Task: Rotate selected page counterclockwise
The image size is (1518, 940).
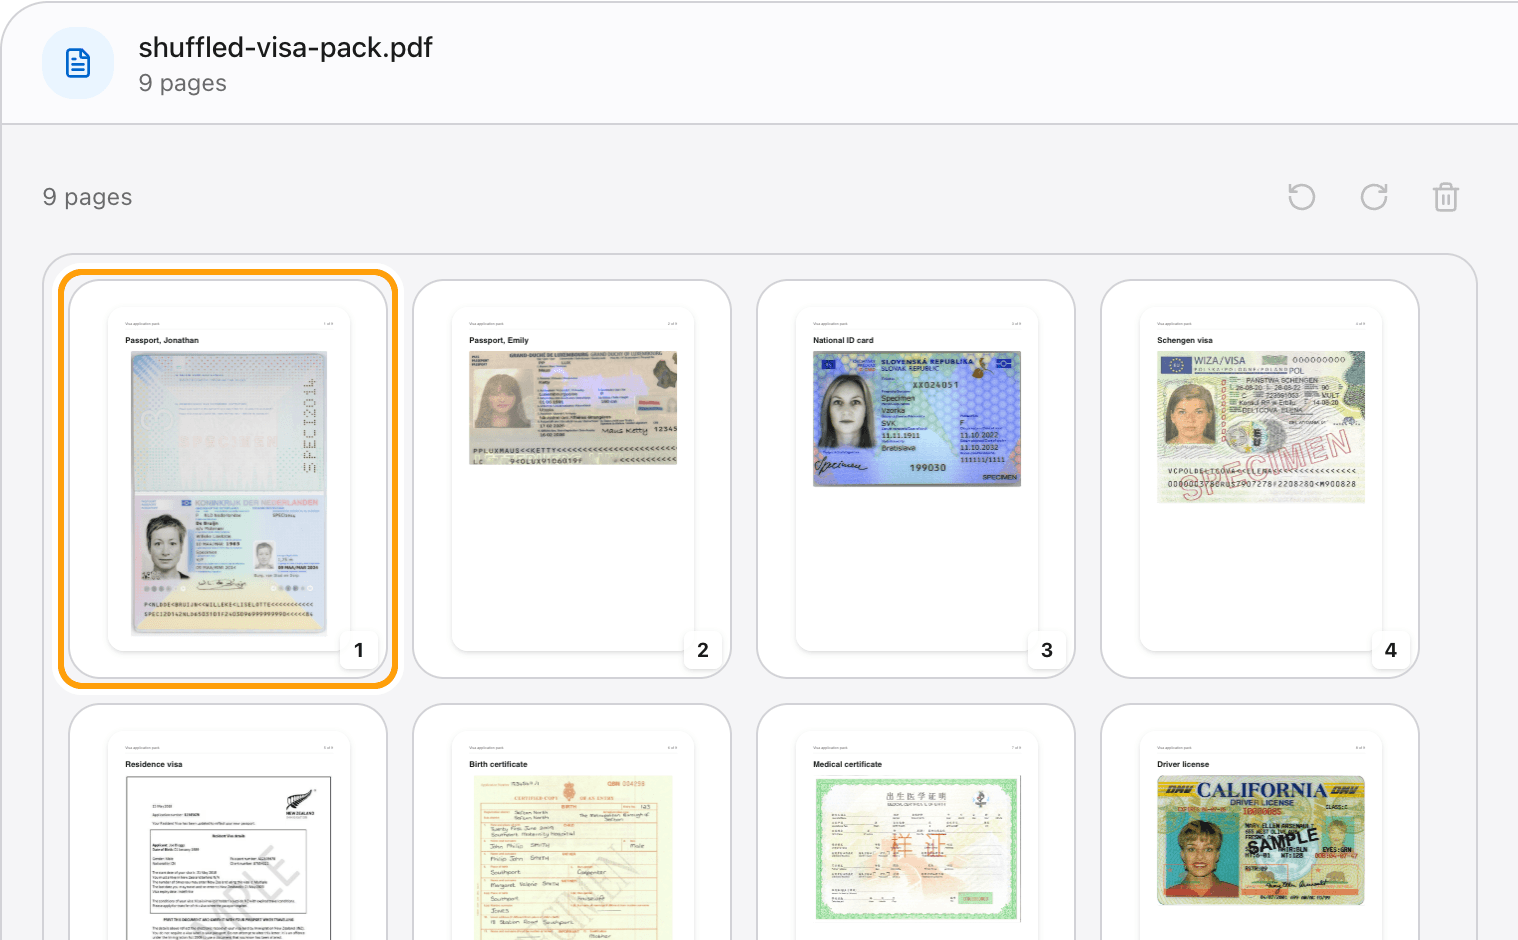Action: [1301, 197]
